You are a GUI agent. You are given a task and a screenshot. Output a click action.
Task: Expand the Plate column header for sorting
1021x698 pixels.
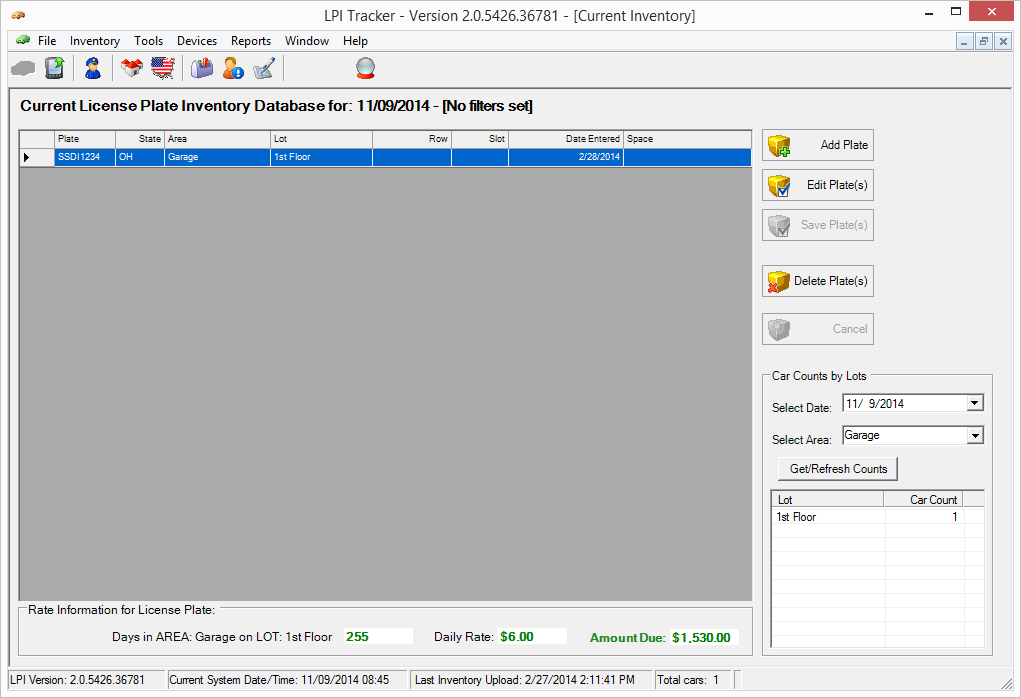(x=84, y=139)
